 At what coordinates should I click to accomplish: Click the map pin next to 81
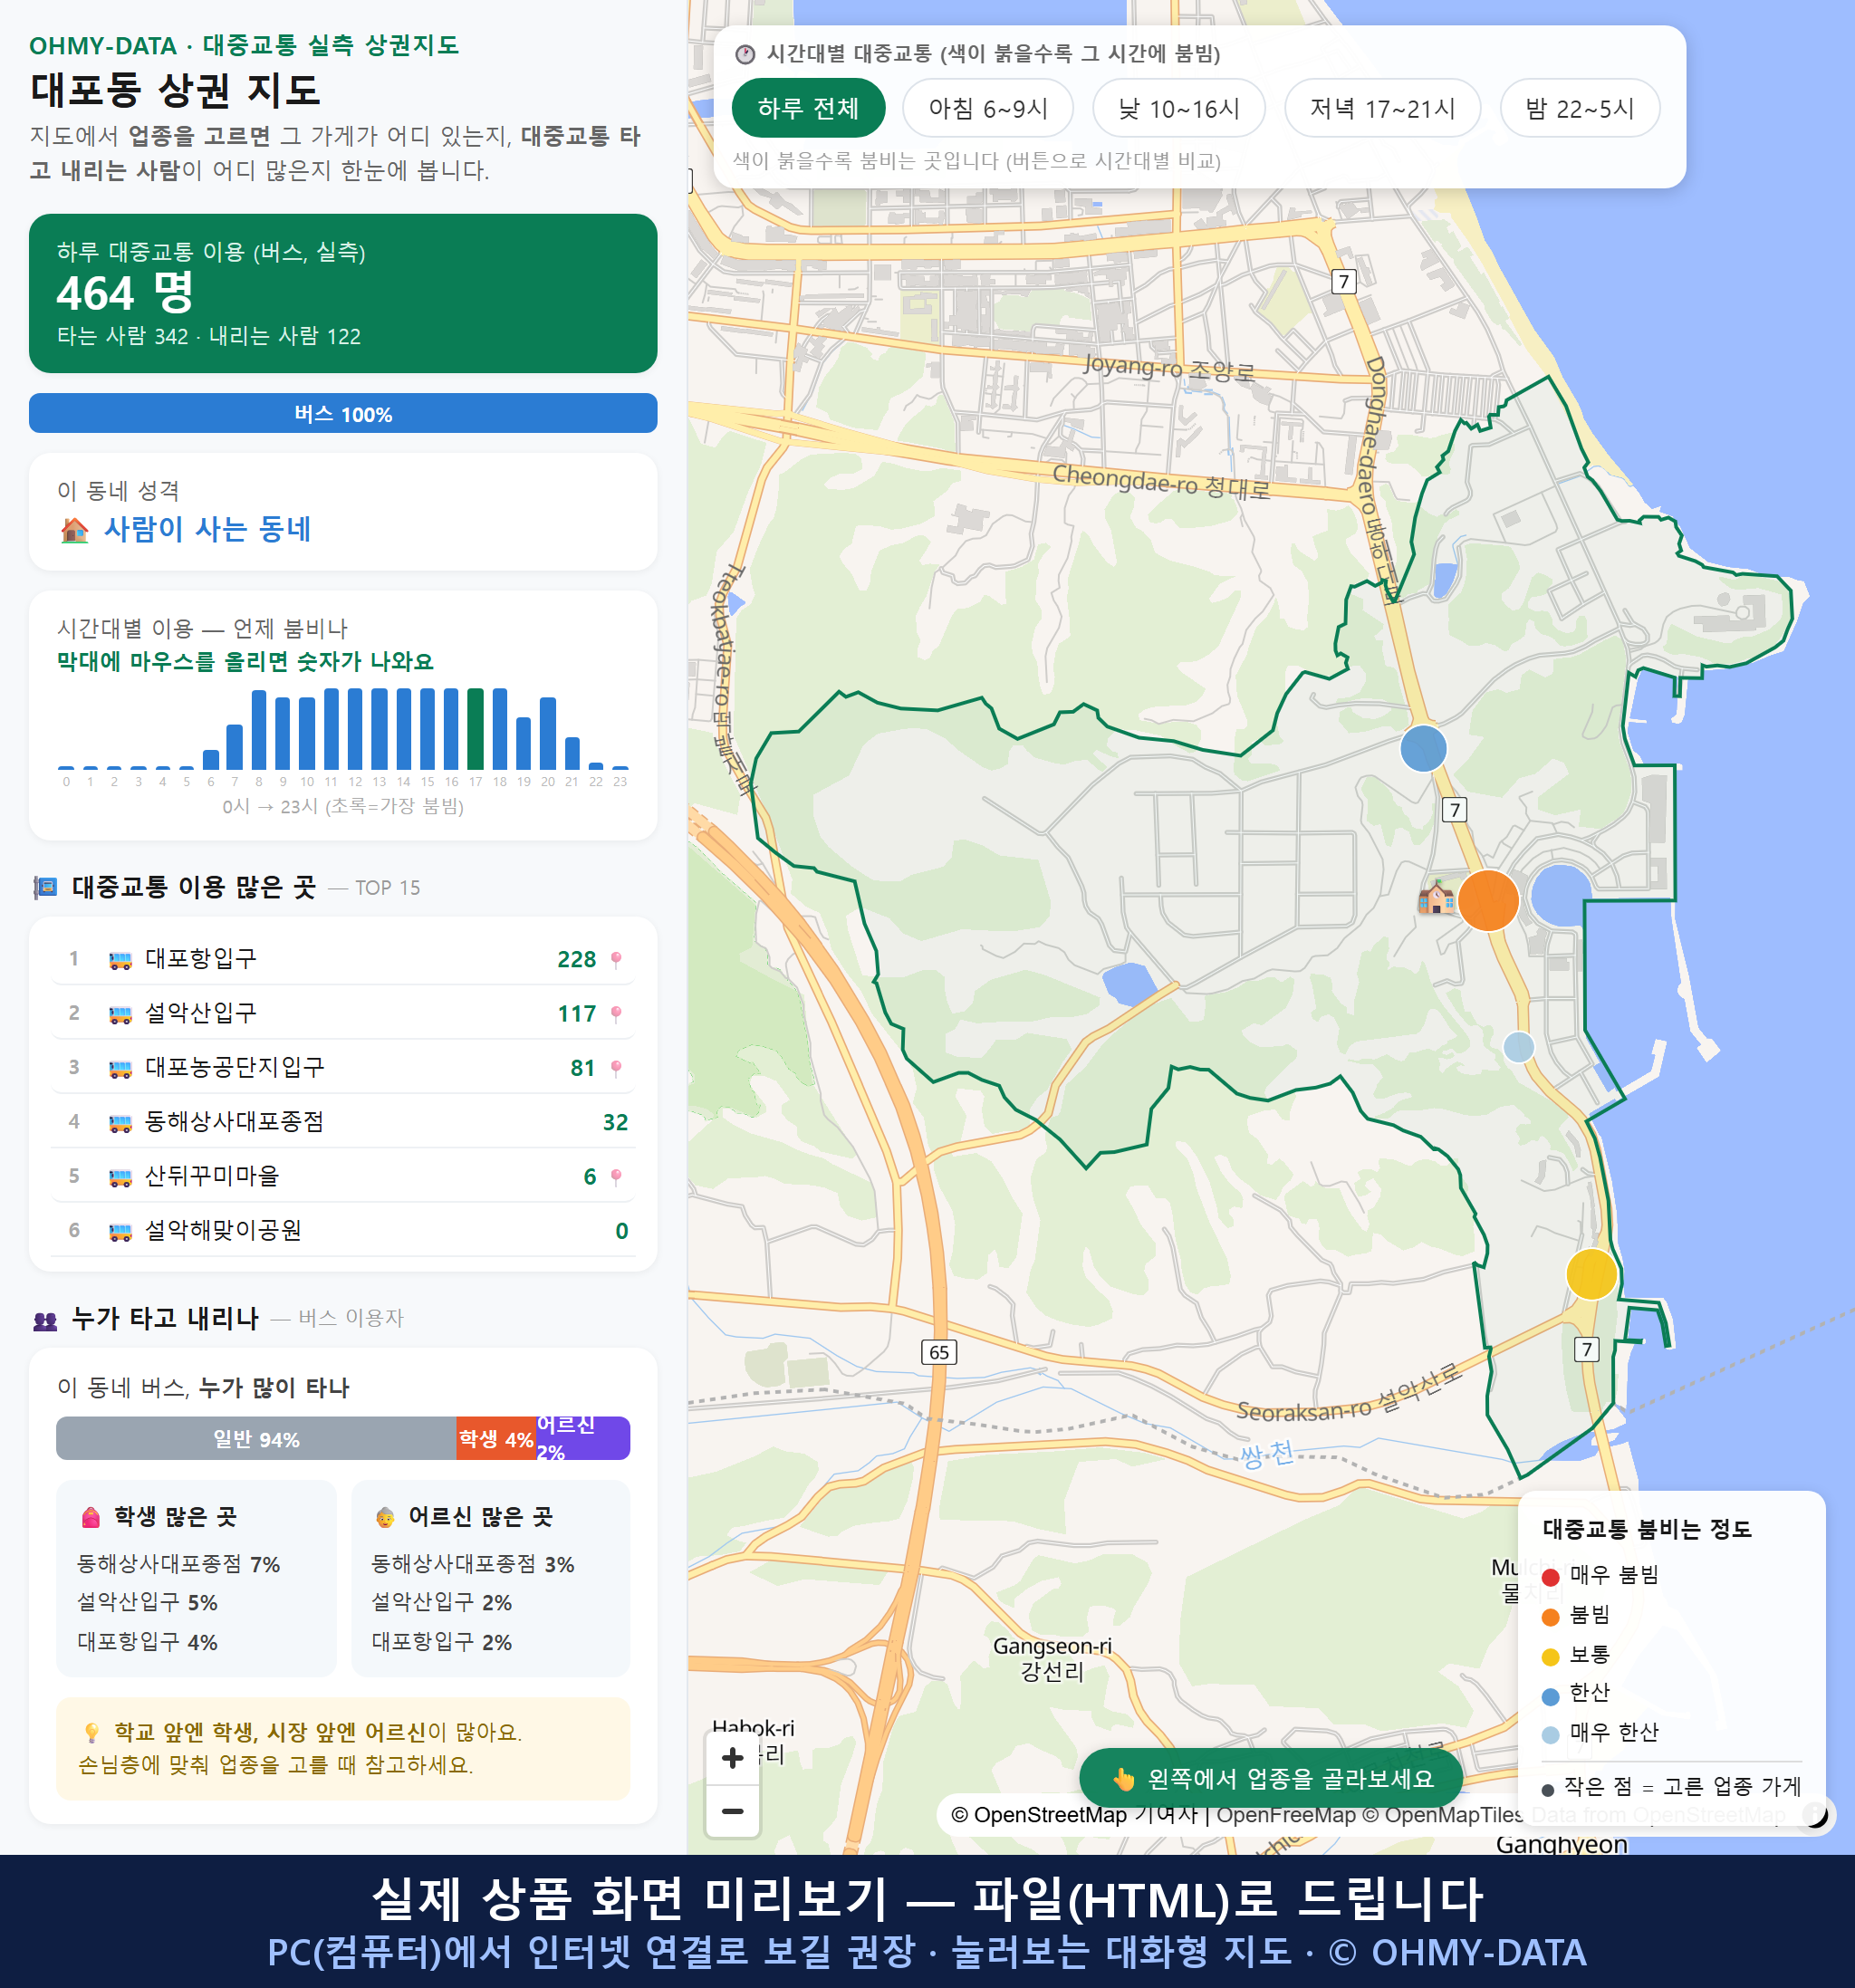(616, 1068)
